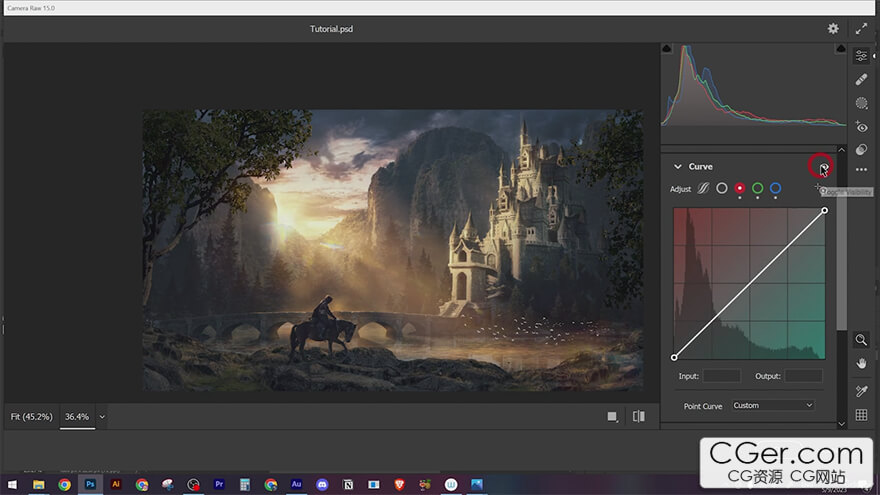Open Brave browser from taskbar
The image size is (880, 495).
(x=400, y=484)
